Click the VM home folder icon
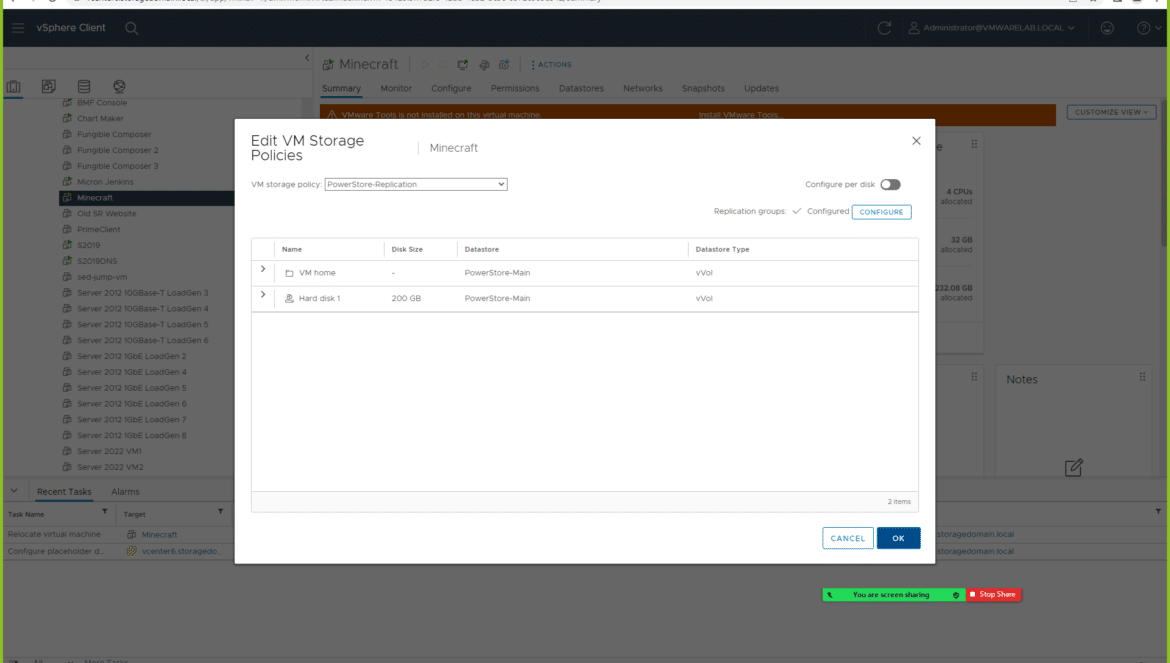 [x=290, y=274]
